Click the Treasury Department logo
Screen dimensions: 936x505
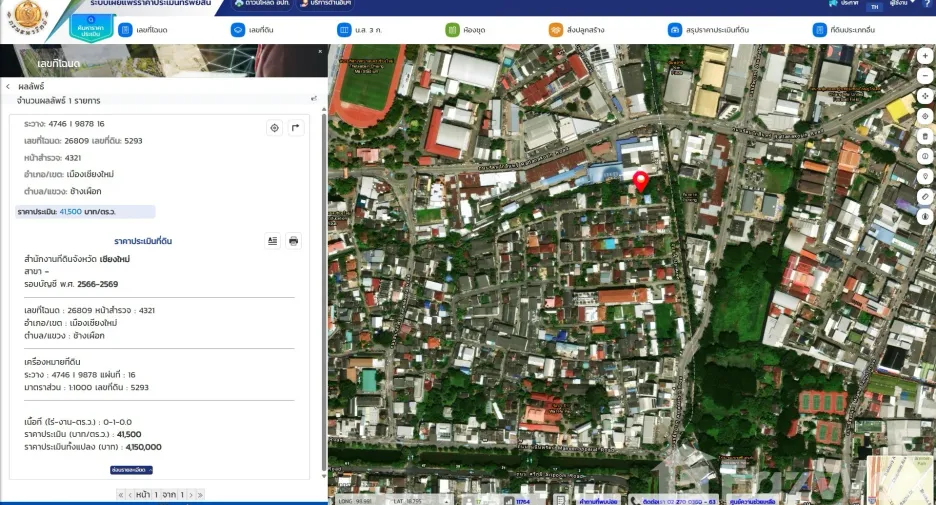tap(27, 18)
